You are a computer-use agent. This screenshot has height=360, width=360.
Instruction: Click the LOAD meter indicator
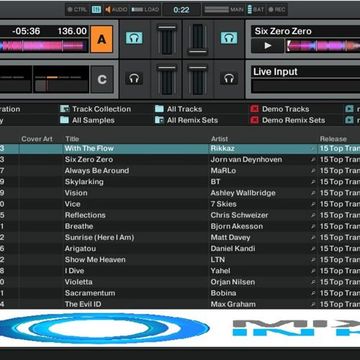coord(145,10)
